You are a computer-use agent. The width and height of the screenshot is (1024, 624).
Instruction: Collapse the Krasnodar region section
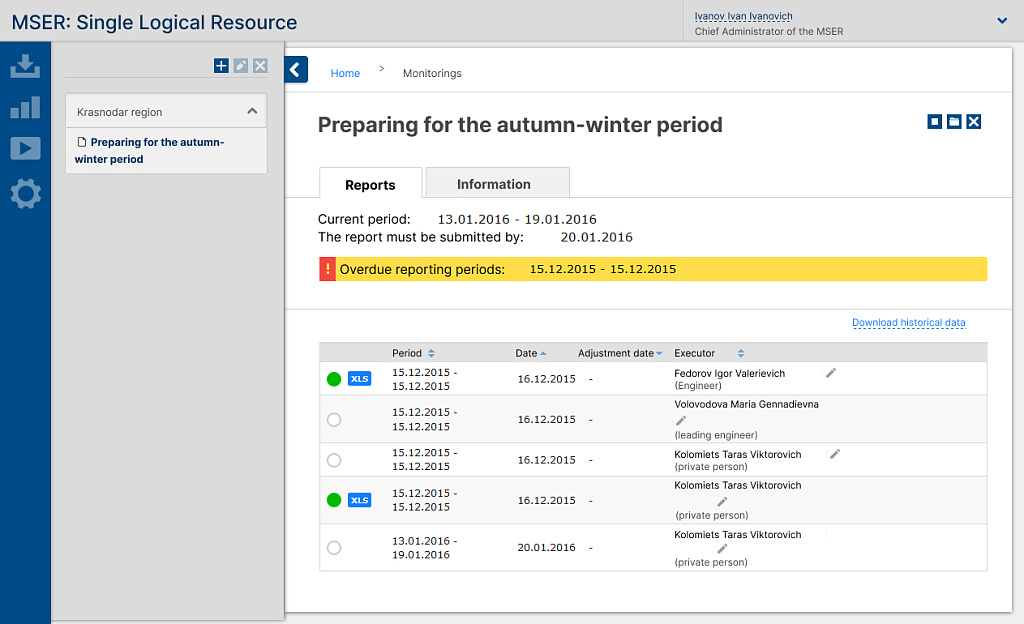click(252, 112)
